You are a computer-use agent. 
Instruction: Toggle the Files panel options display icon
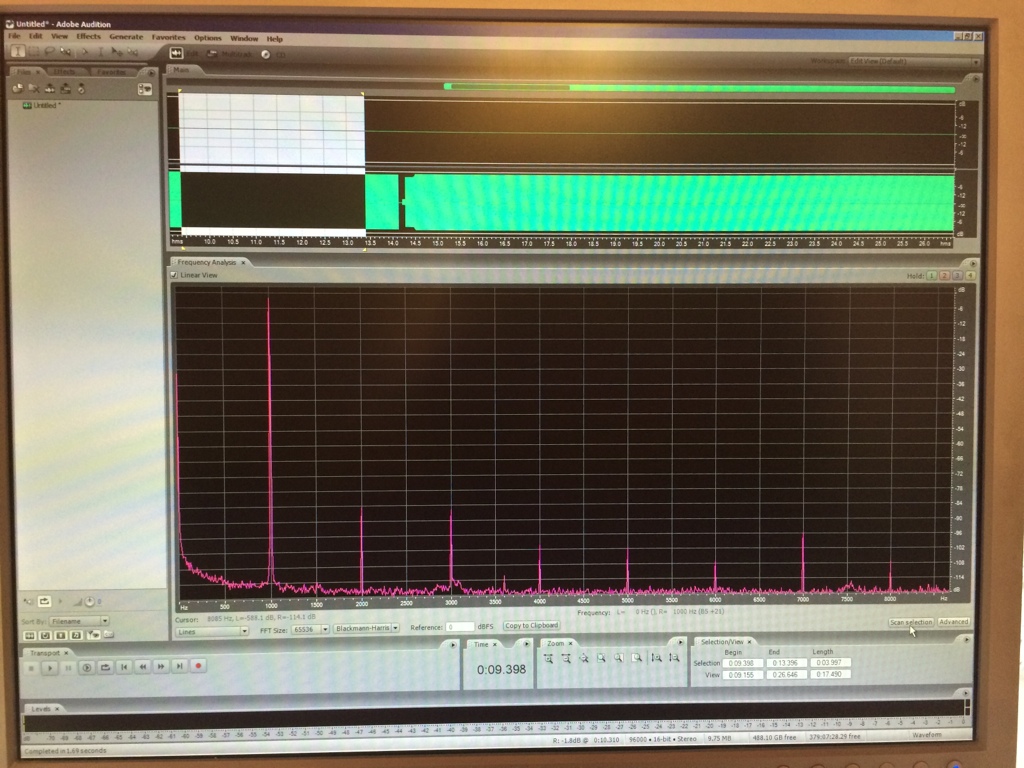tap(144, 89)
